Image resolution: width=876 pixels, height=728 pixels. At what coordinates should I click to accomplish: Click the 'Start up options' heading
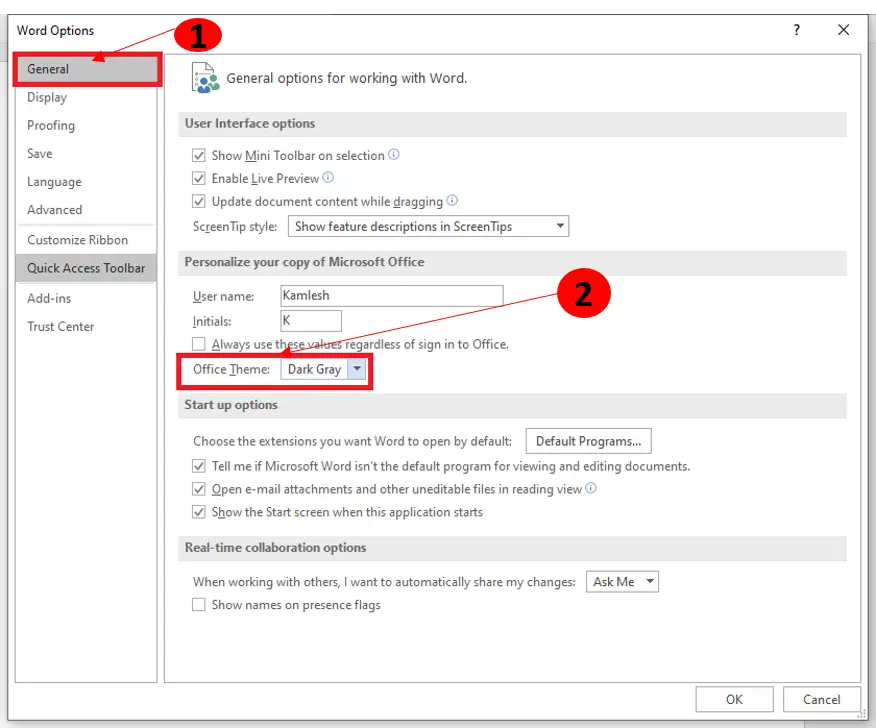(231, 405)
